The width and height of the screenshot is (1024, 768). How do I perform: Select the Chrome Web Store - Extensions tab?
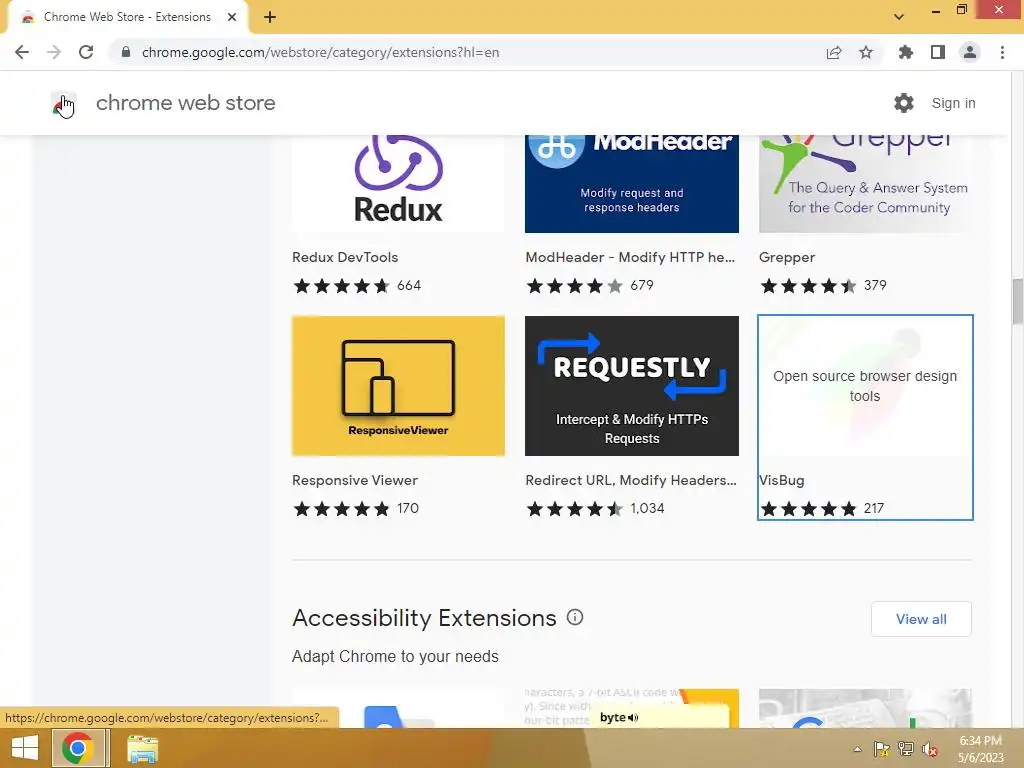coord(127,17)
